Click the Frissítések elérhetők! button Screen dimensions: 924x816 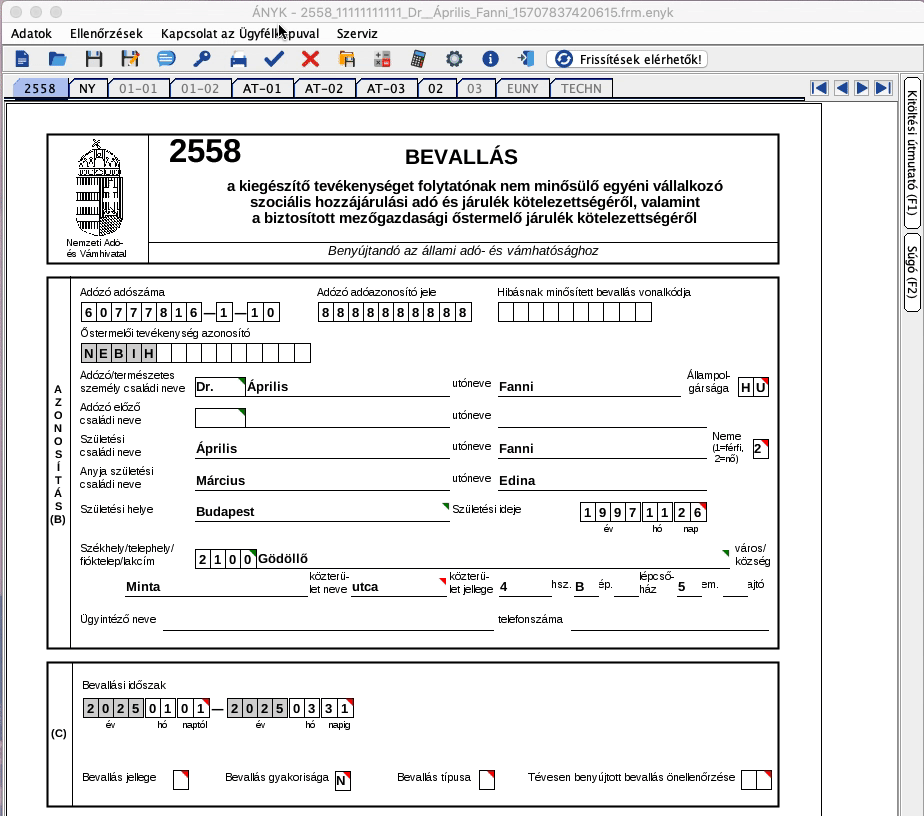(627, 59)
